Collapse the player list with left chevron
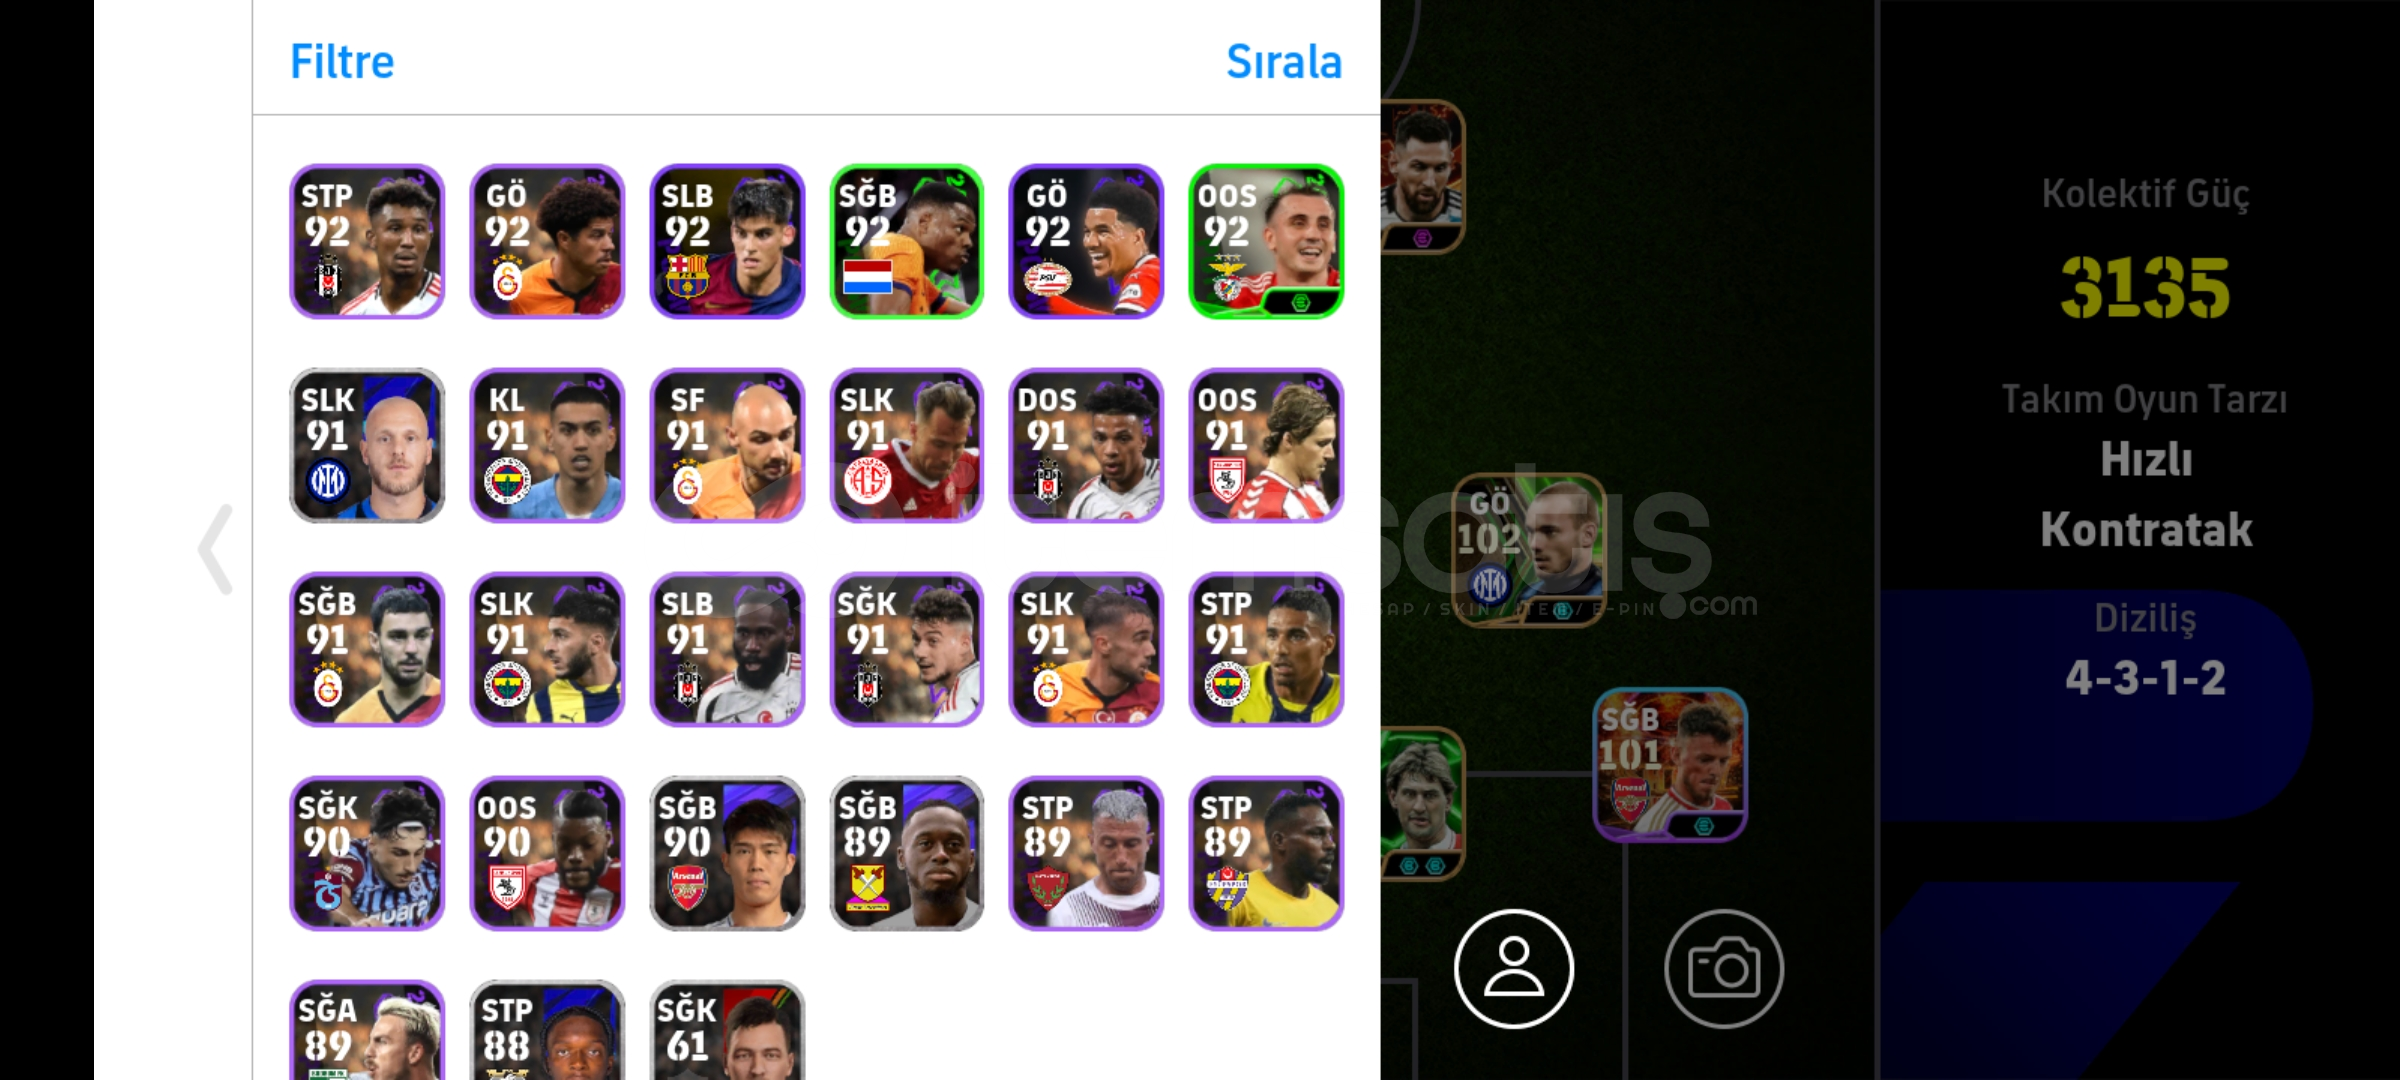Screen dimensions: 2400x1080 [x=216, y=549]
